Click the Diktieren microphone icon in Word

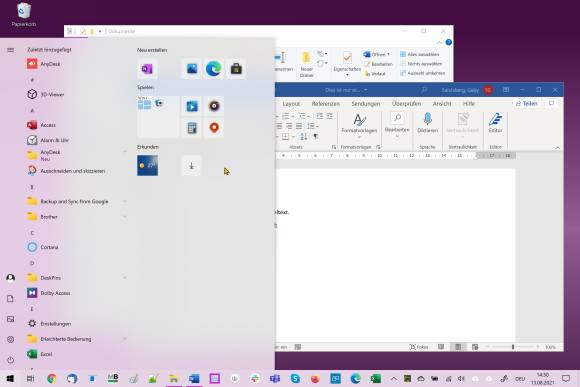coord(428,123)
